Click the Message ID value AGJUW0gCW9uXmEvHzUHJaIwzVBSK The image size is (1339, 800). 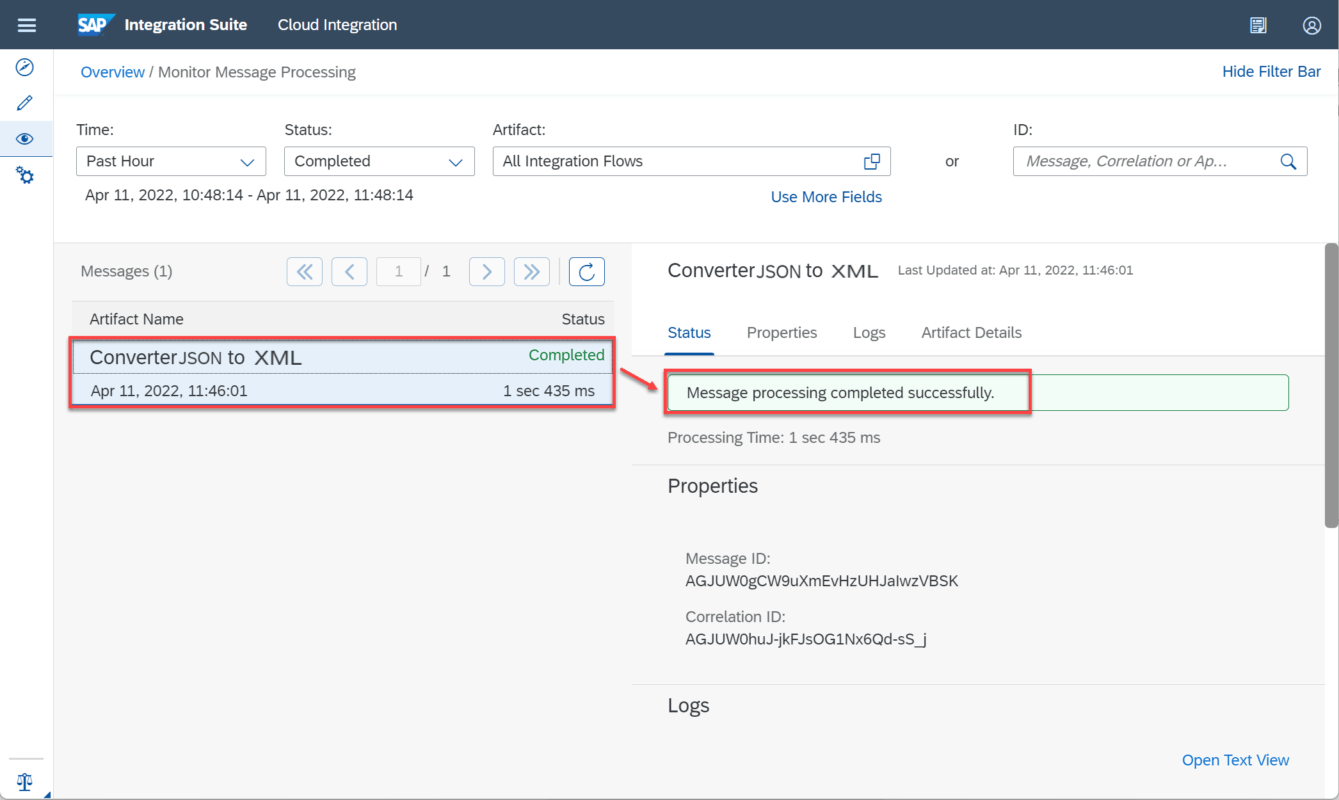point(822,581)
